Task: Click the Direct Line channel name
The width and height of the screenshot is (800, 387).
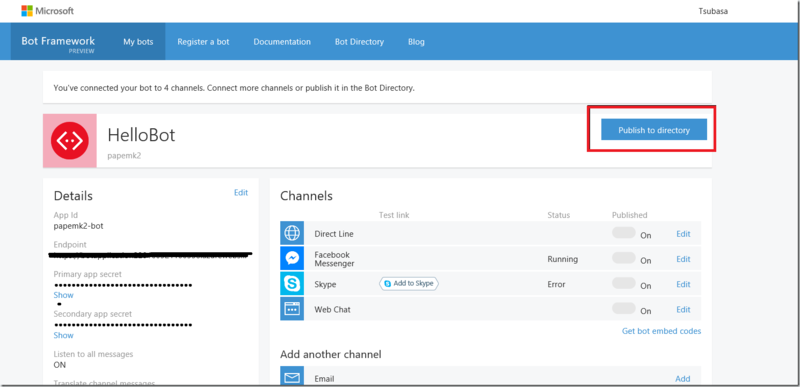Action: tap(334, 234)
